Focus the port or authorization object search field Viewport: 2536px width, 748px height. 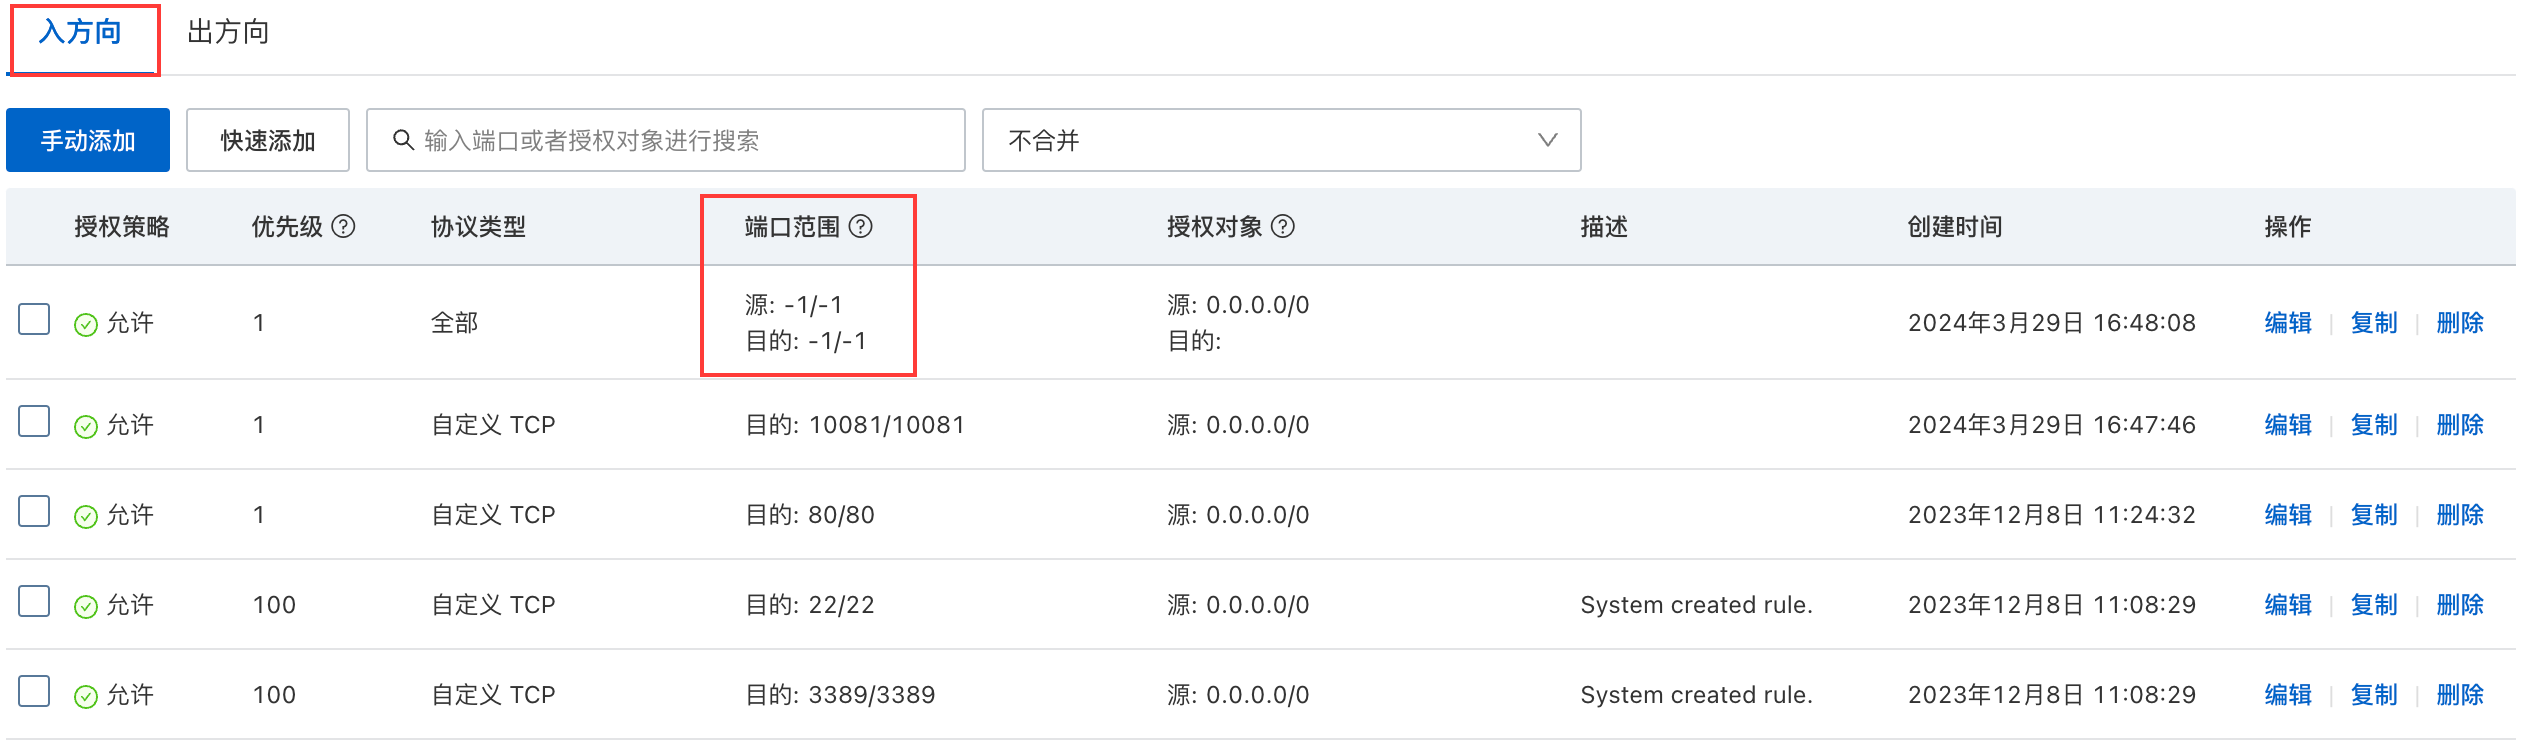tap(680, 140)
